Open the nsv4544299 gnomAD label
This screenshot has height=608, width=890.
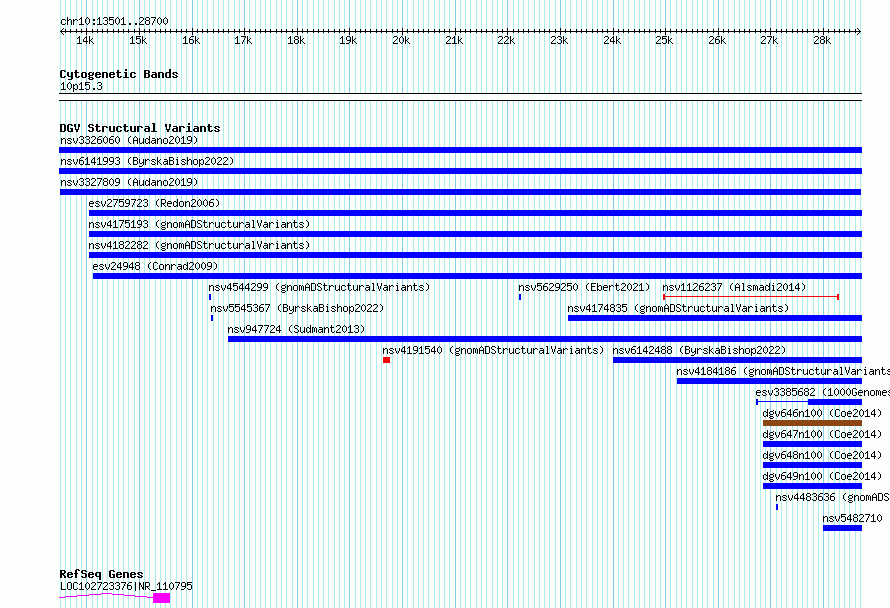(319, 287)
